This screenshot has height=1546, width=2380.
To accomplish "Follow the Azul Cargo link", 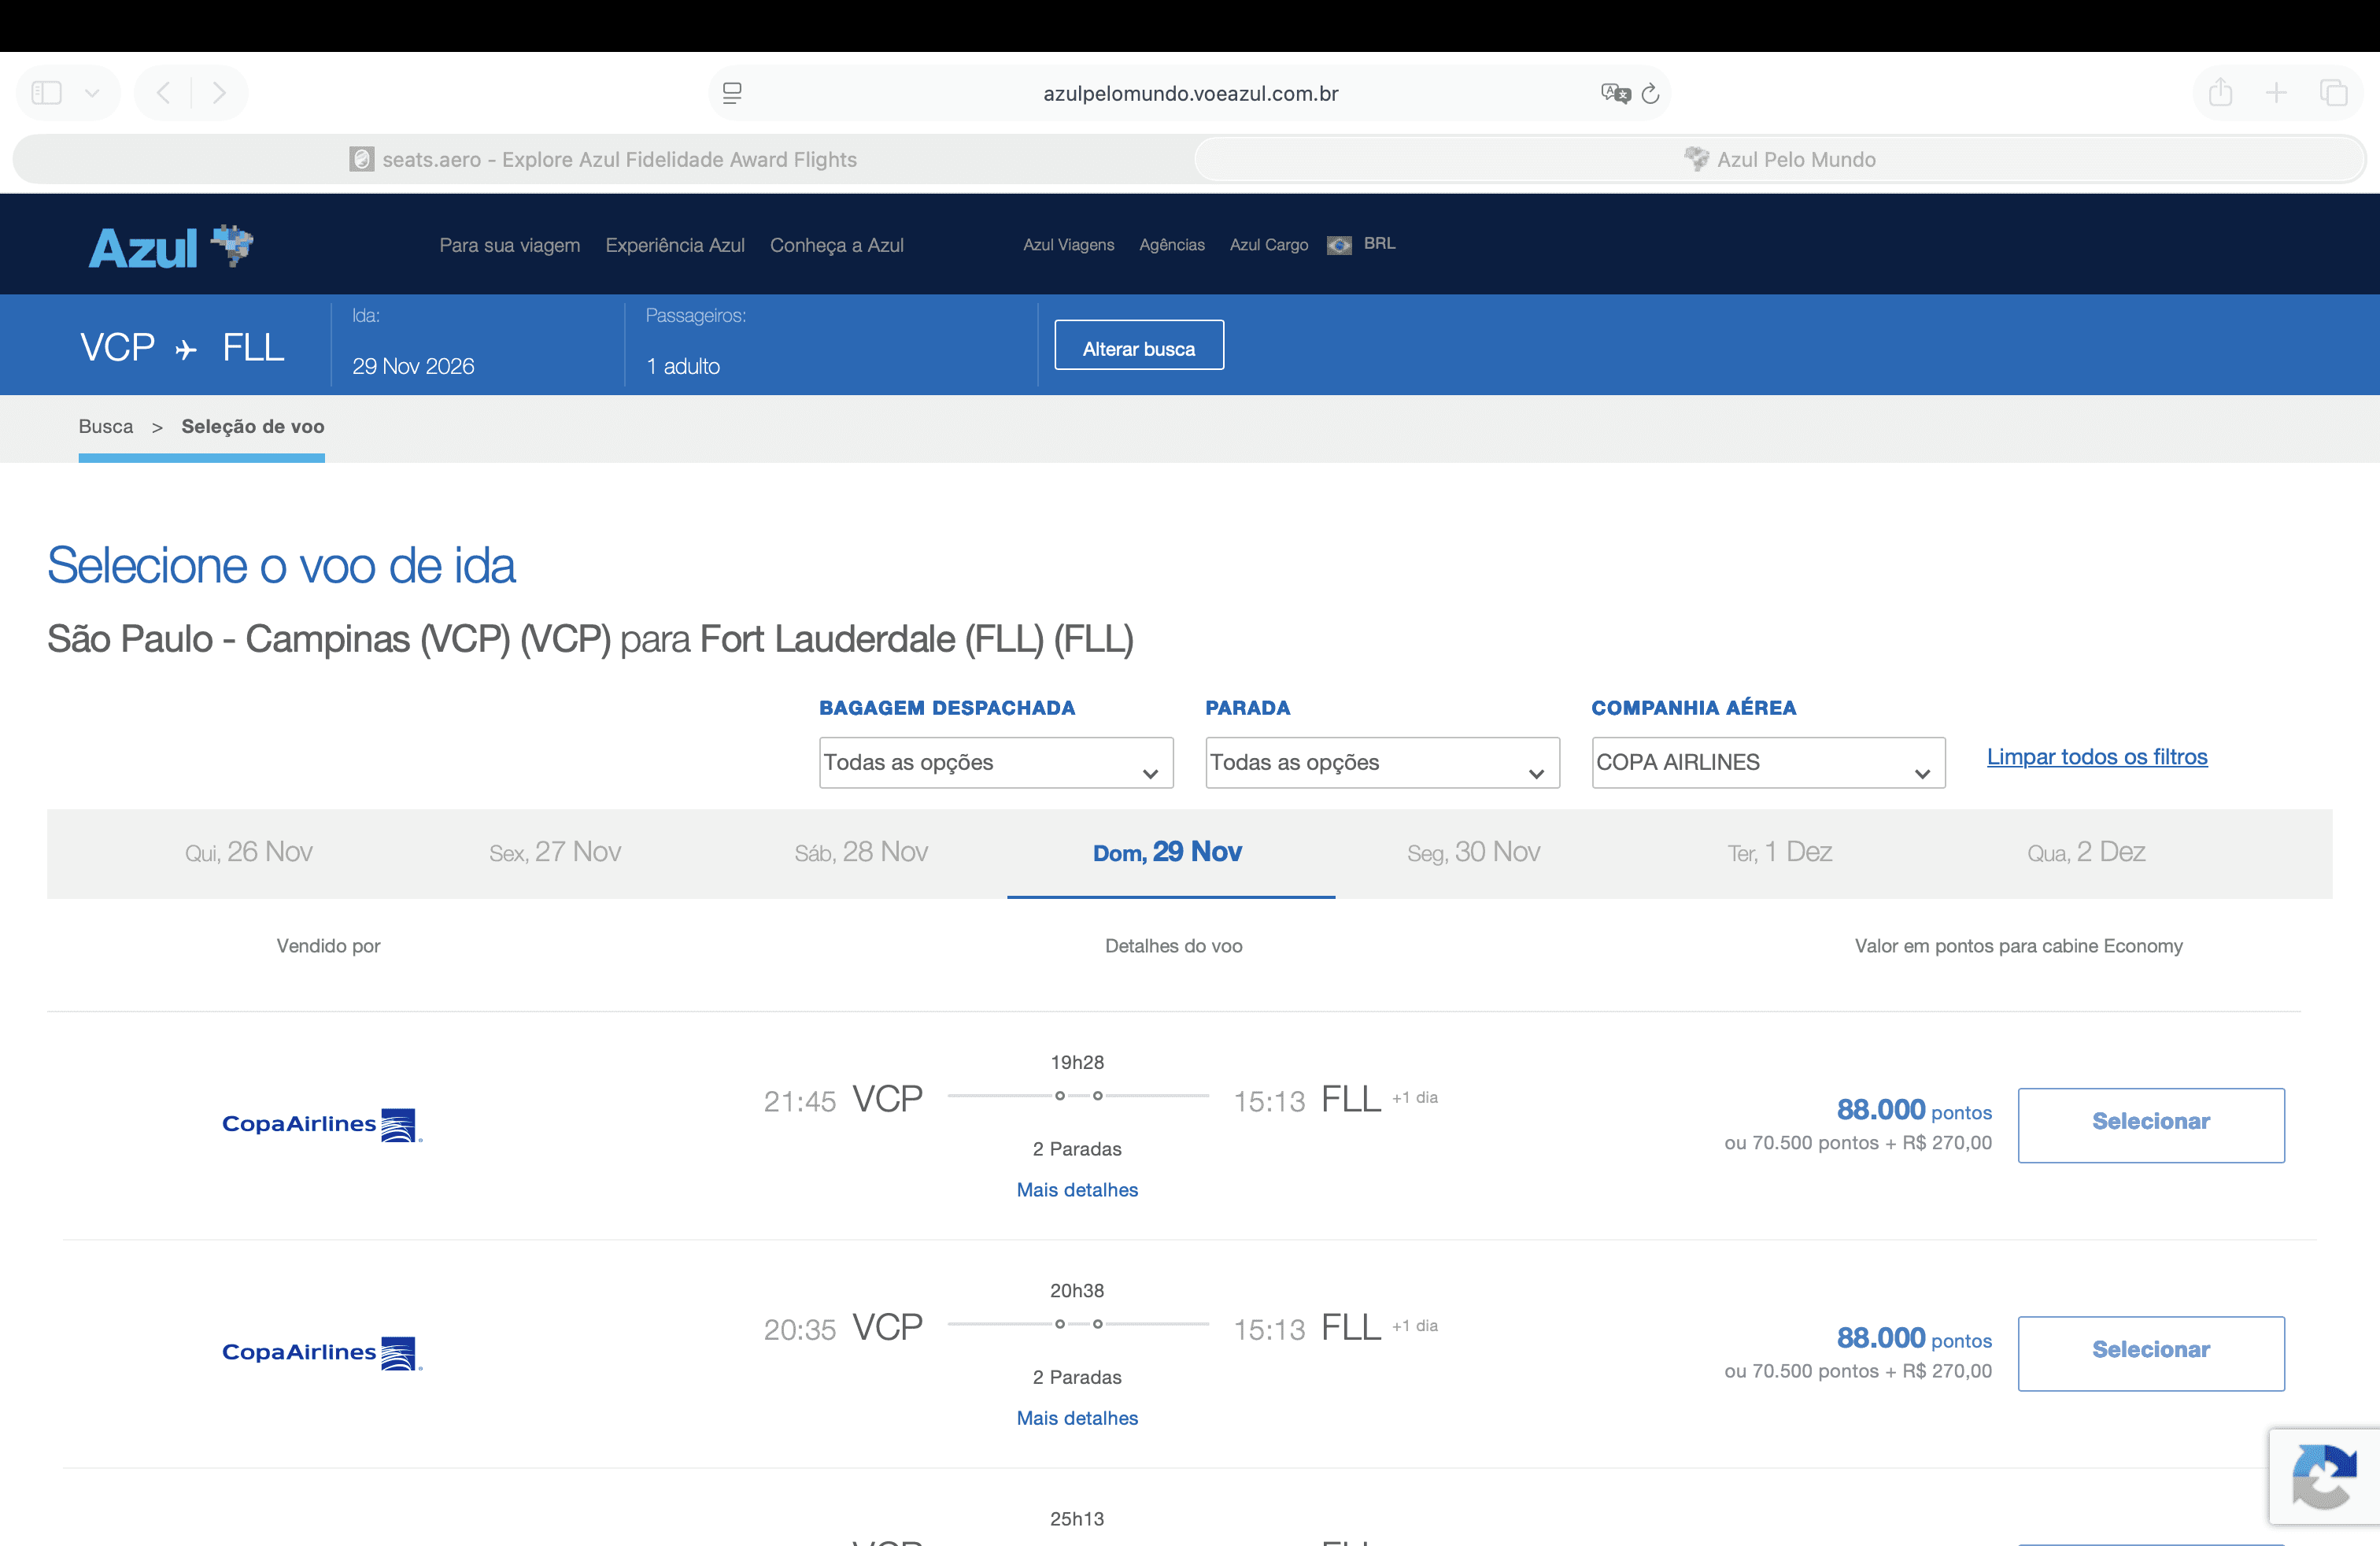I will 1269,244.
